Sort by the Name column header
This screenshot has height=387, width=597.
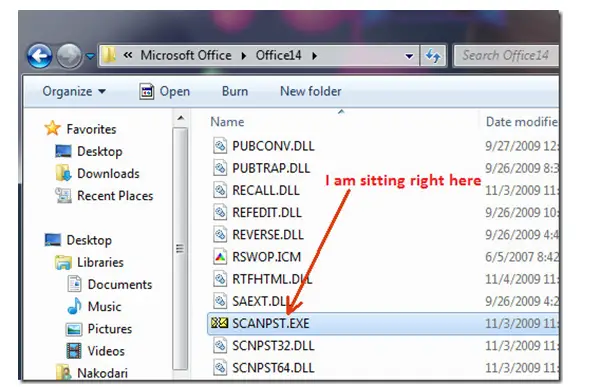(x=227, y=122)
